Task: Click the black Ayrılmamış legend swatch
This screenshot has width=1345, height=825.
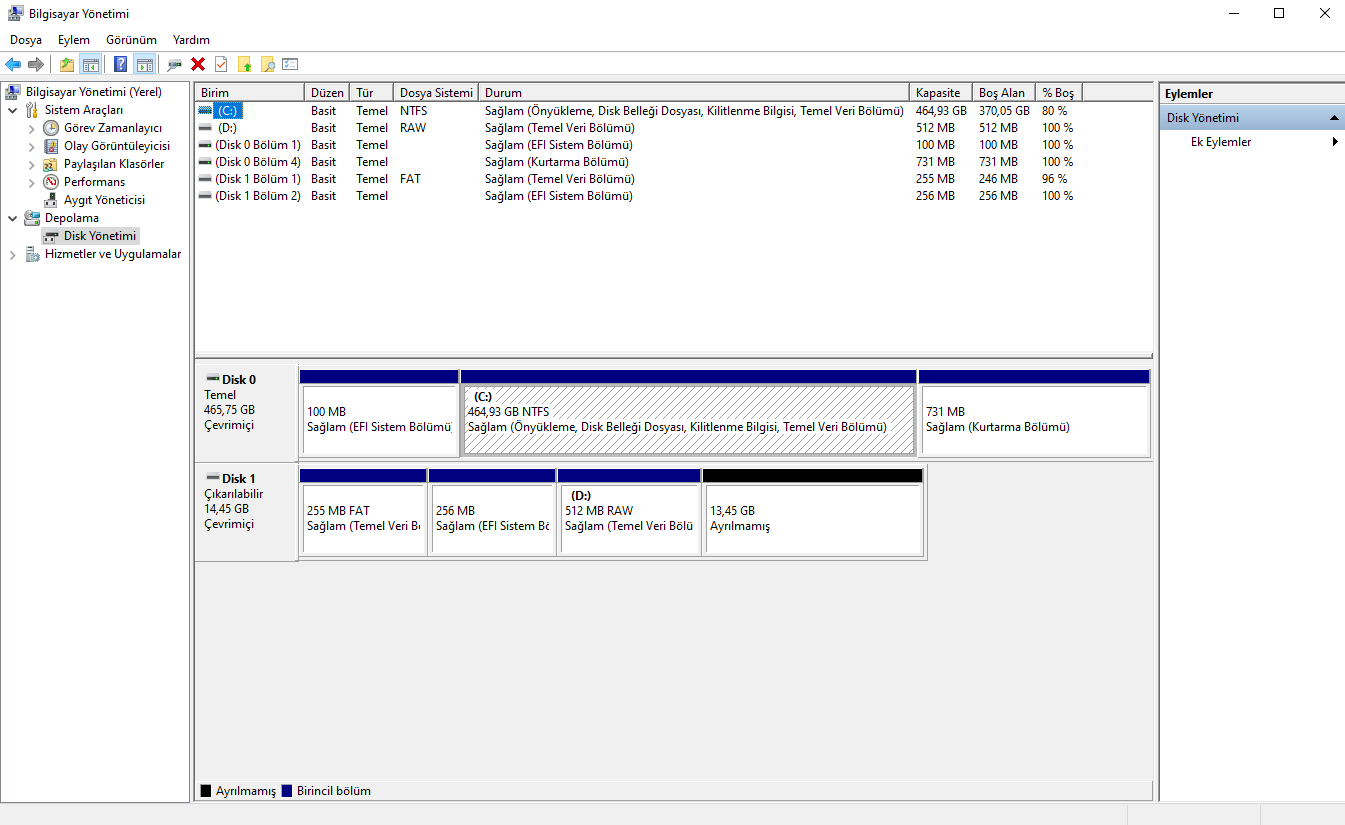Action: click(206, 791)
